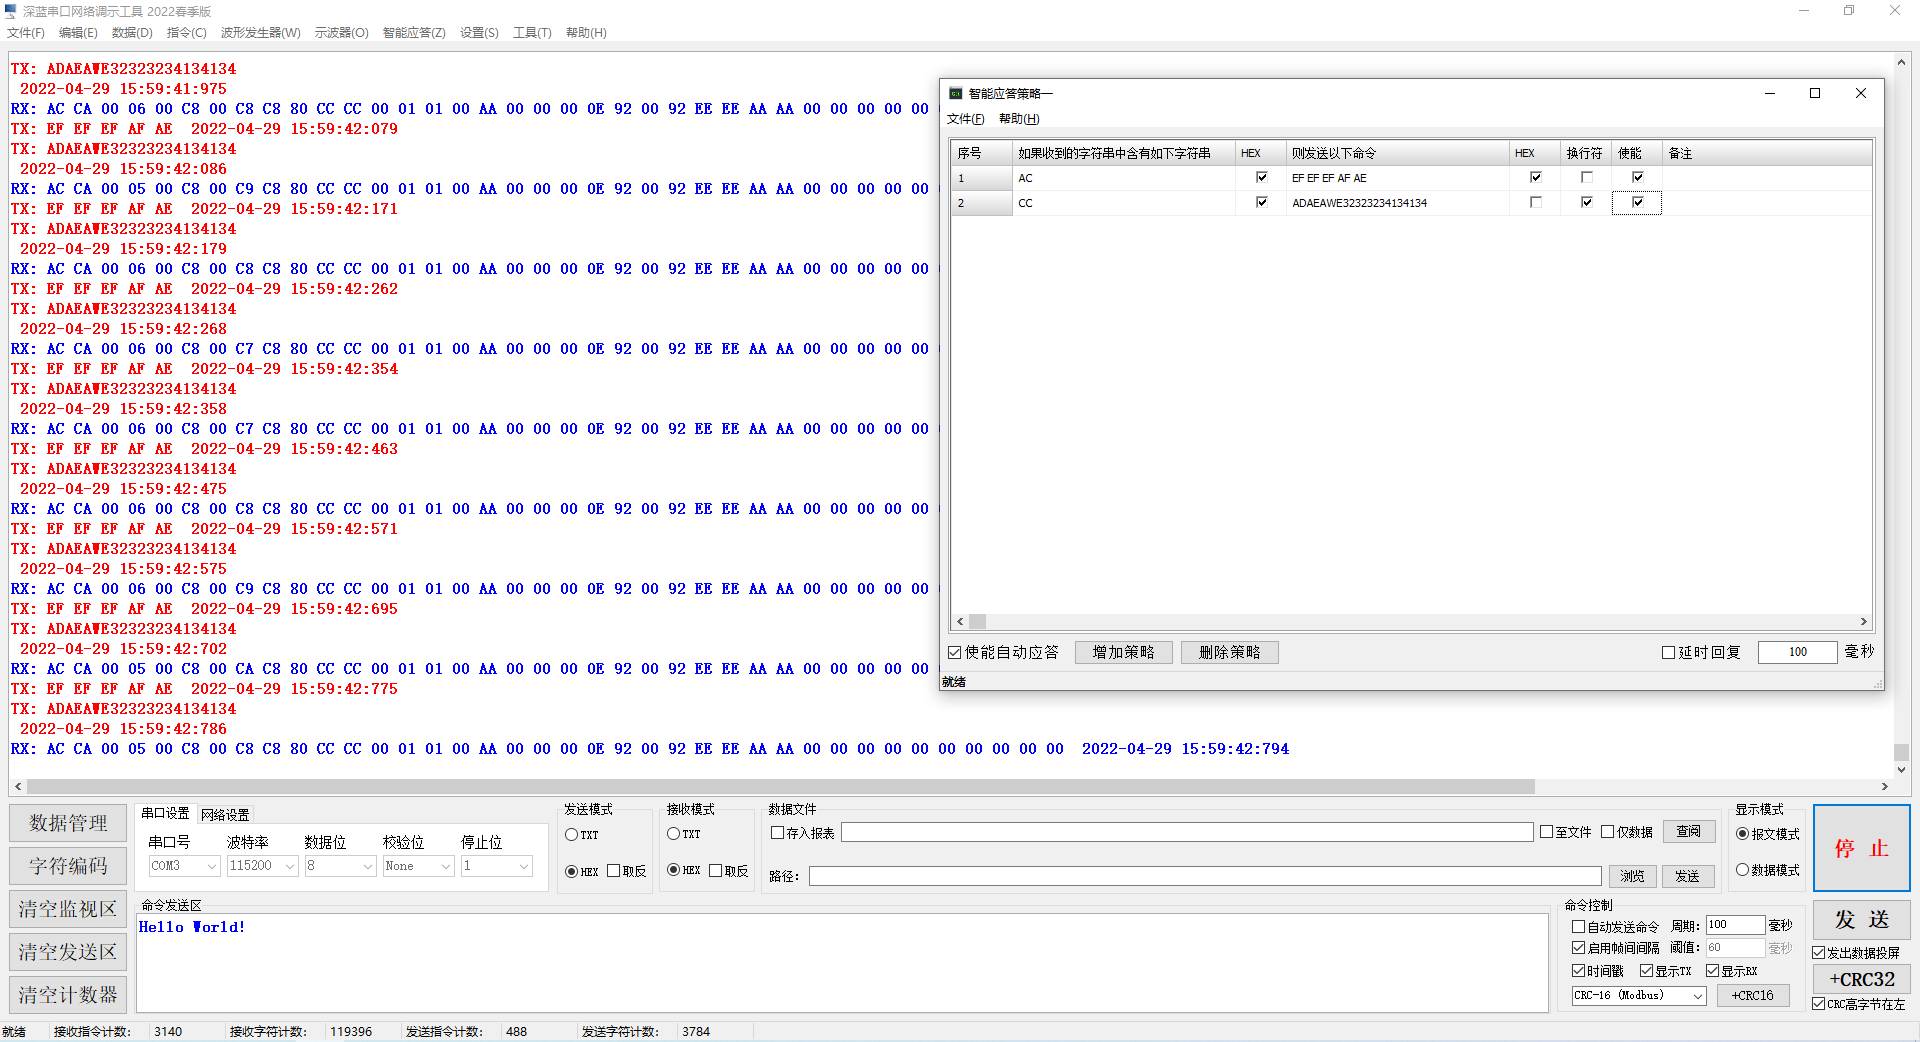Viewport: 1920px width, 1042px height.
Task: Toggle 使能自动应答 auto-reply checkbox
Action: pyautogui.click(x=955, y=652)
